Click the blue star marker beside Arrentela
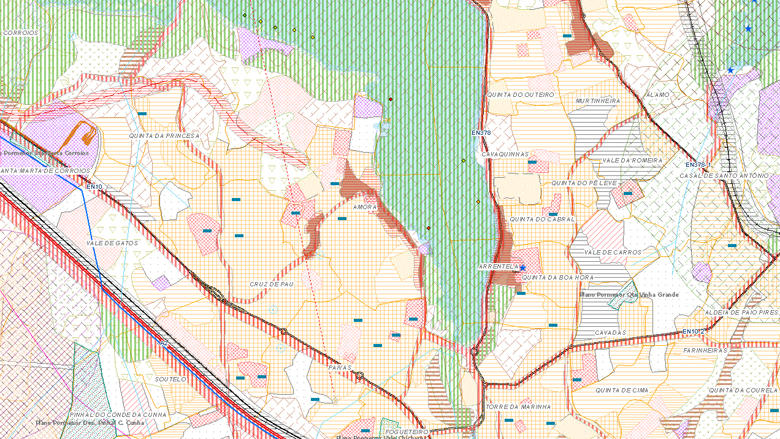The image size is (780, 439). click(522, 268)
